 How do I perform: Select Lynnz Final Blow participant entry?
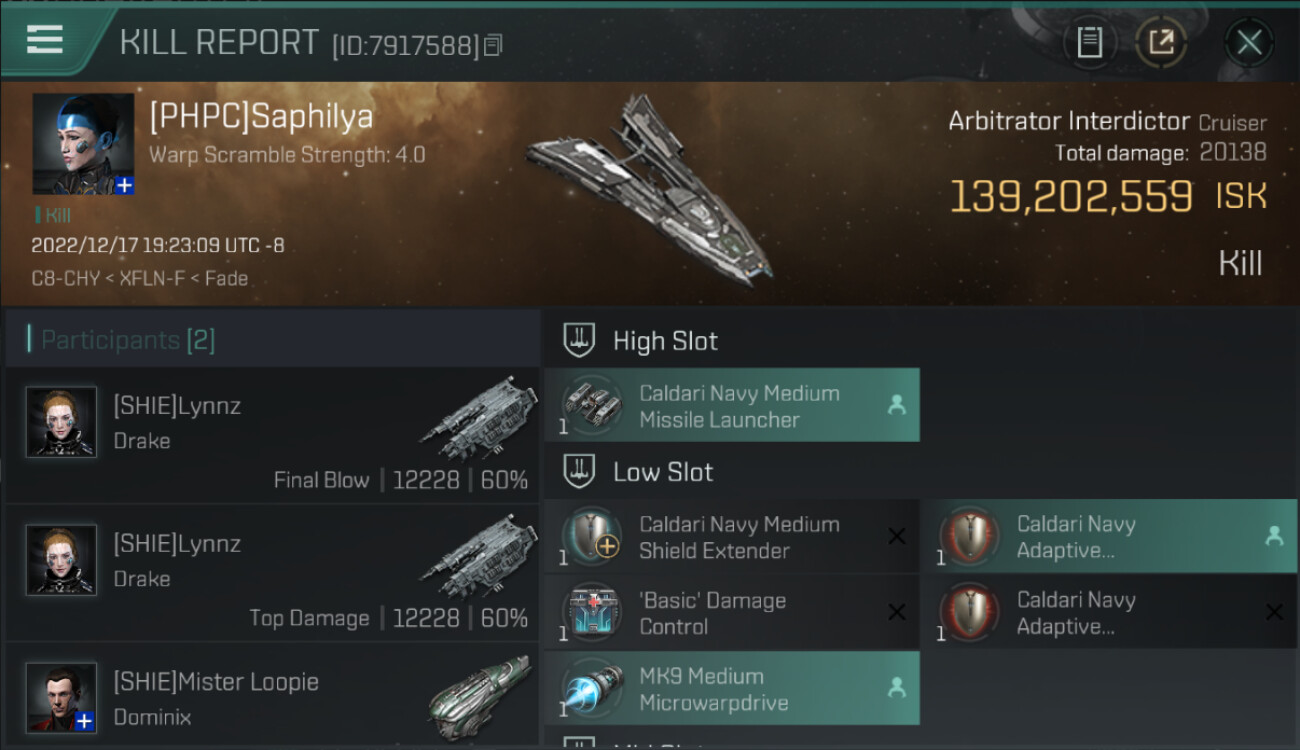point(272,435)
